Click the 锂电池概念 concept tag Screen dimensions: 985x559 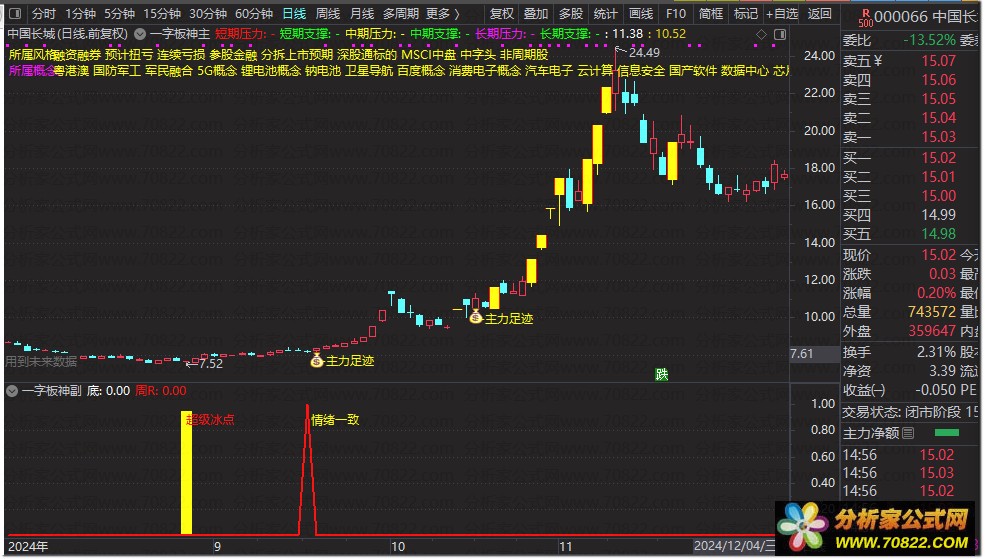[x=271, y=71]
